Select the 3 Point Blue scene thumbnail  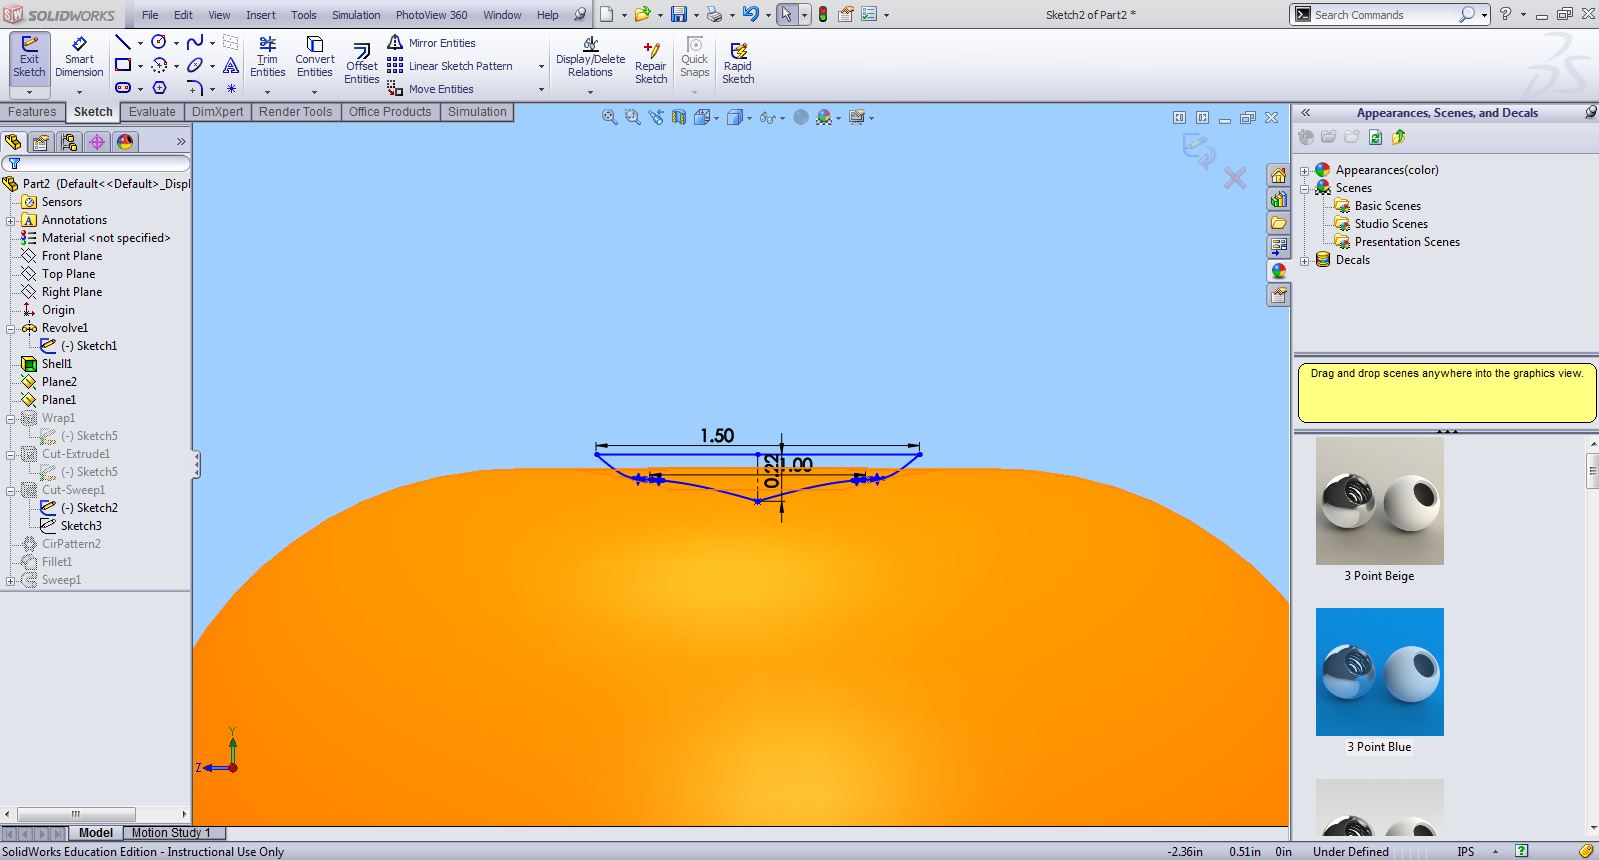1379,672
